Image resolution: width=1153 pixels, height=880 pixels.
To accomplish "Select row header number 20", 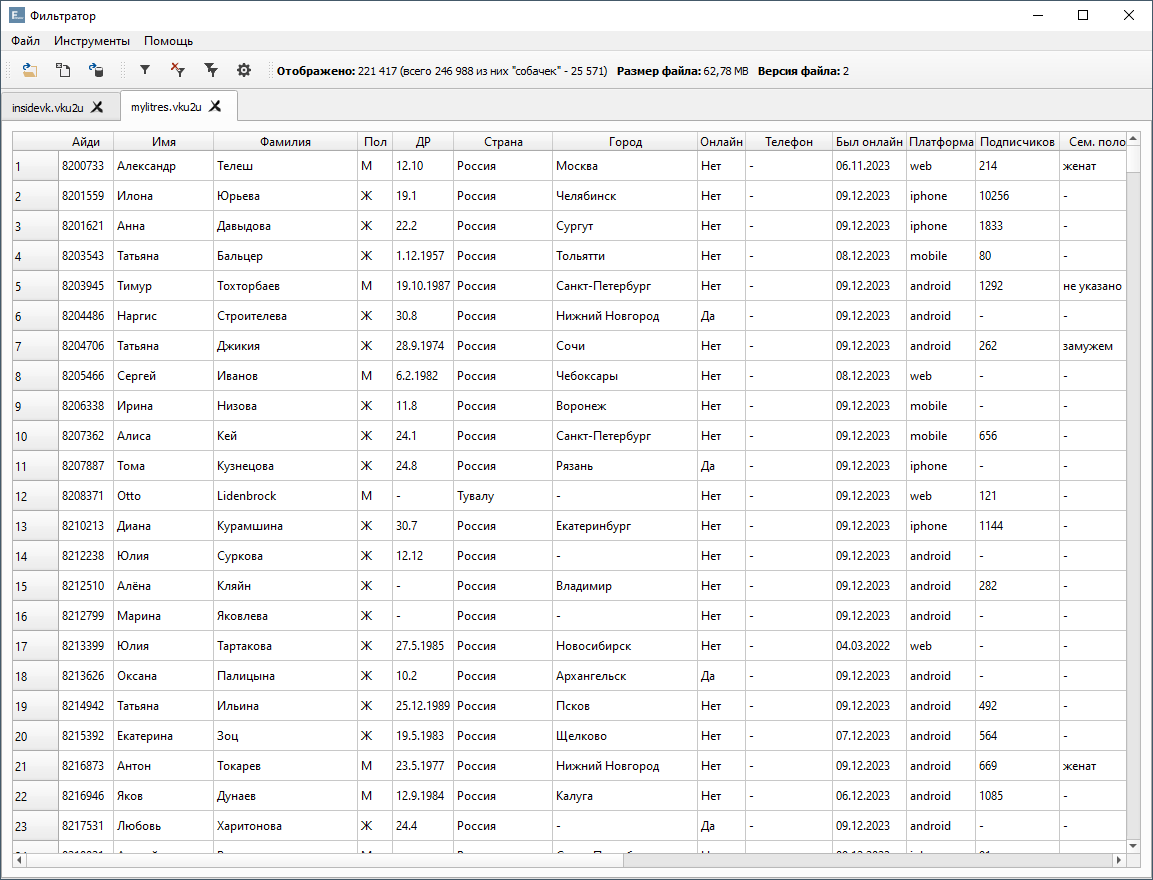I will point(35,736).
